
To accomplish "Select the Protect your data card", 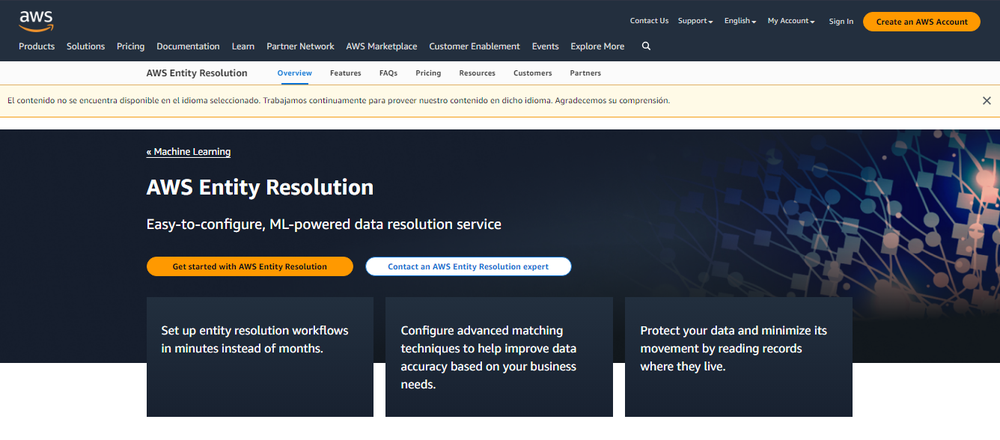I will (x=739, y=357).
